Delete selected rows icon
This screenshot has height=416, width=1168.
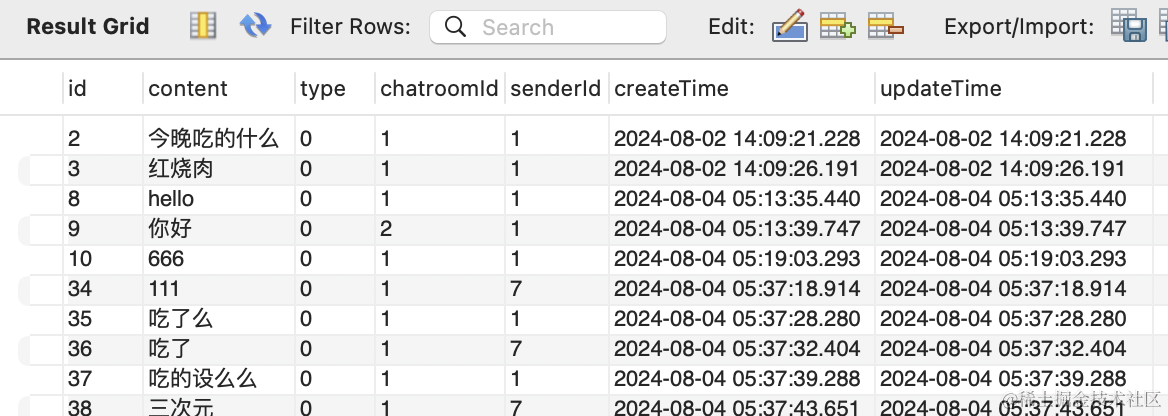click(x=885, y=27)
